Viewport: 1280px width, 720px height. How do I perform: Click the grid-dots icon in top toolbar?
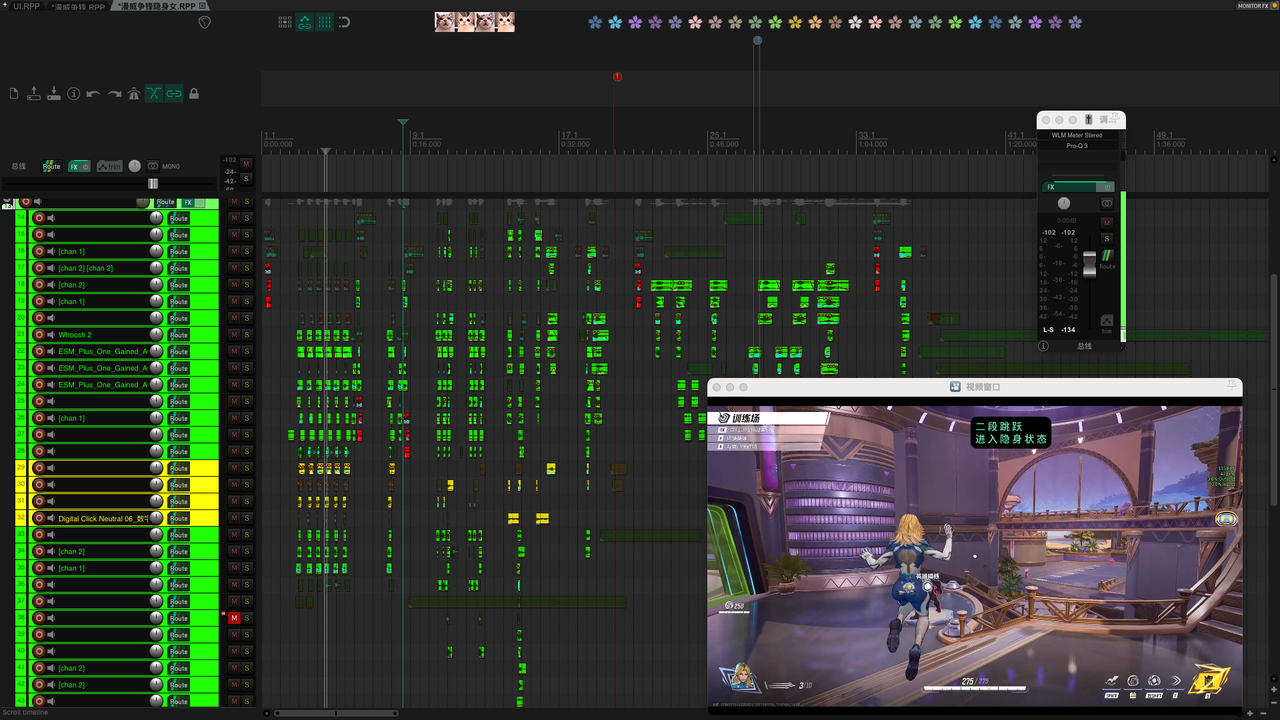point(285,22)
